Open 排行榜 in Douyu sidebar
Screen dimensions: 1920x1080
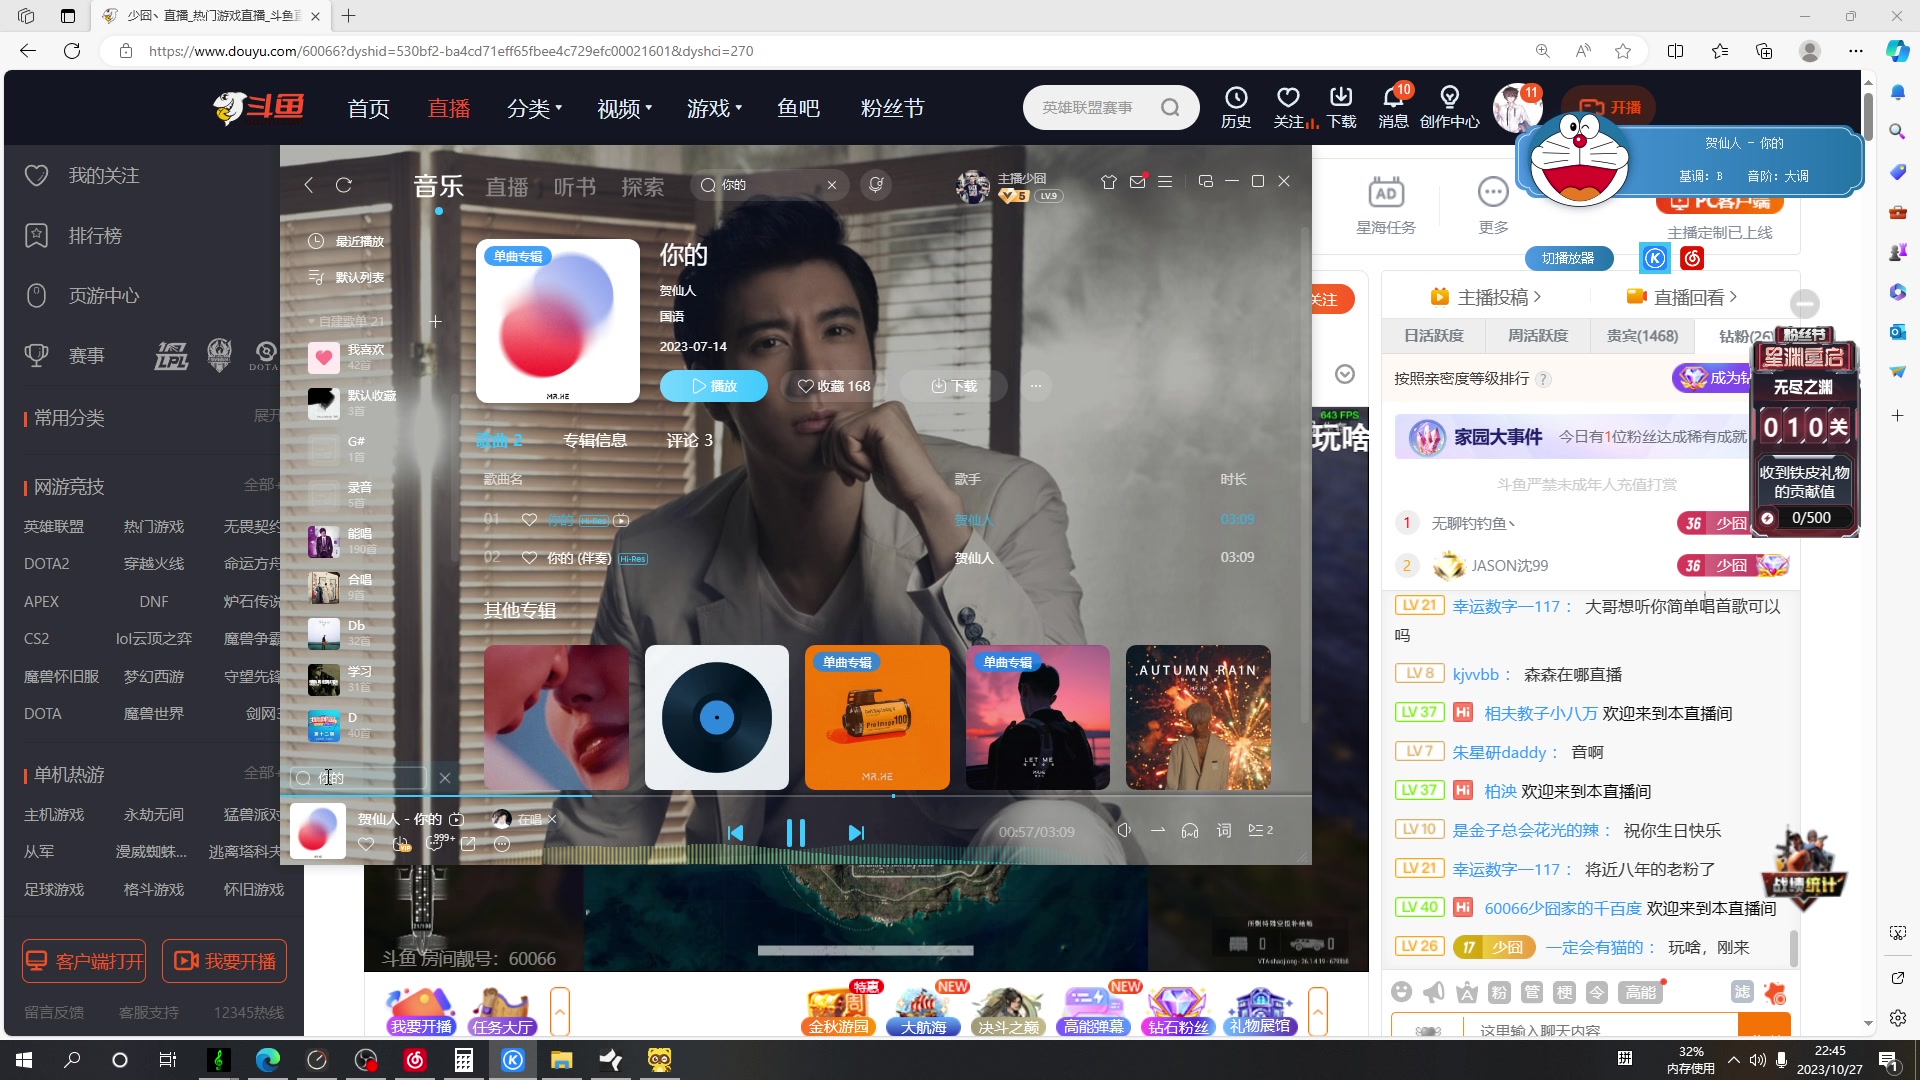point(73,235)
